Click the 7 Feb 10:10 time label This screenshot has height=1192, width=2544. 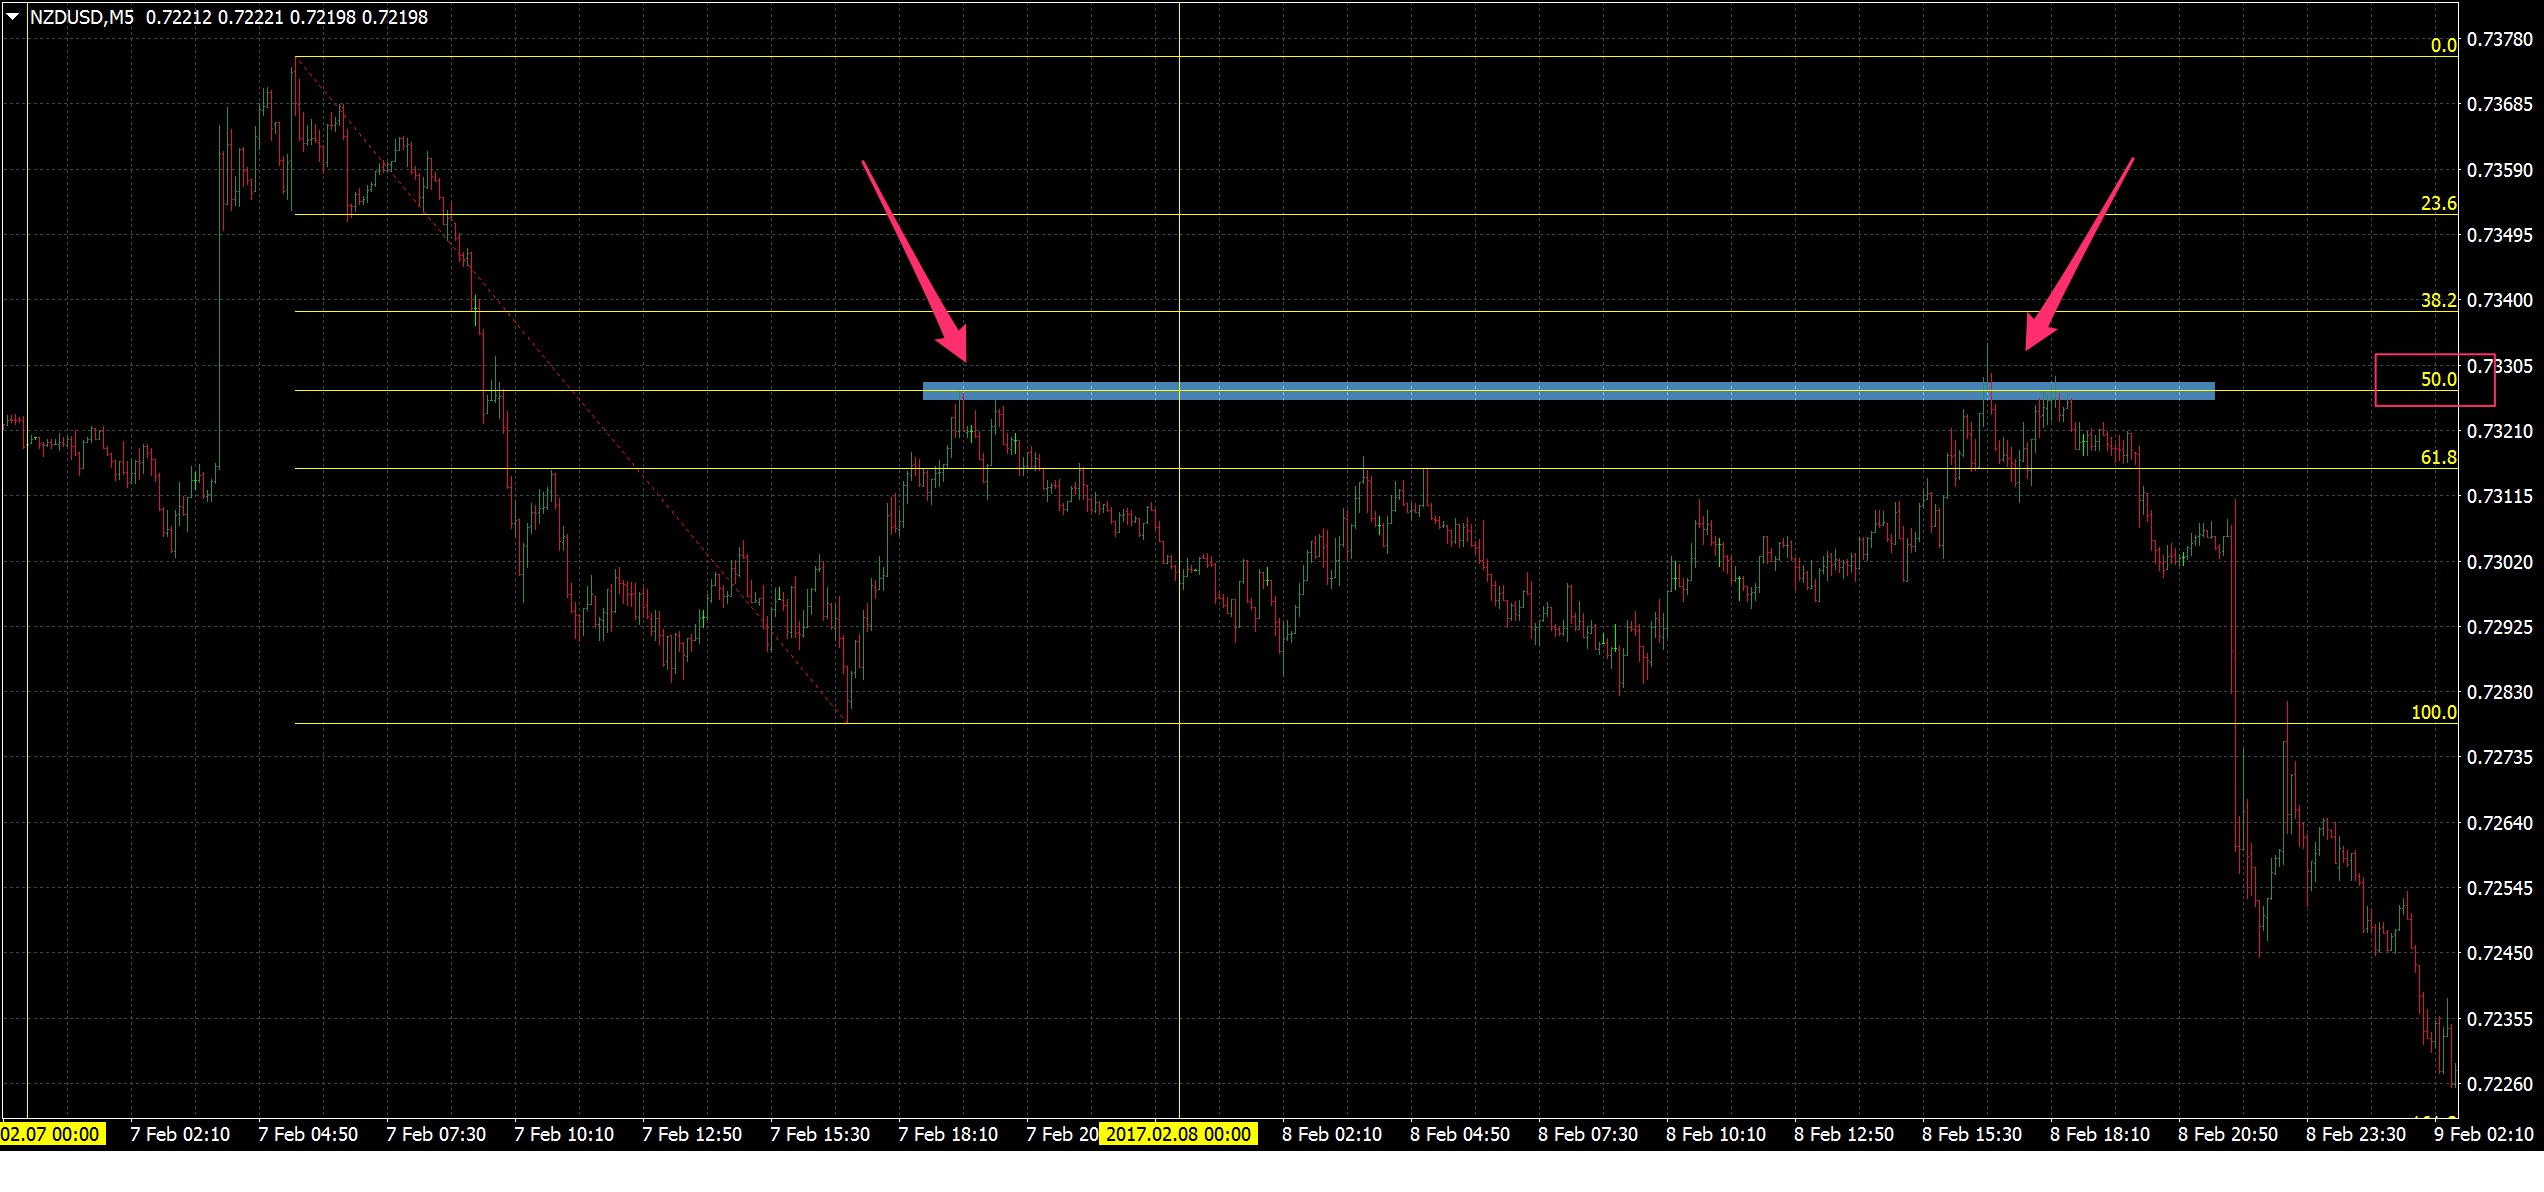click(x=564, y=1134)
